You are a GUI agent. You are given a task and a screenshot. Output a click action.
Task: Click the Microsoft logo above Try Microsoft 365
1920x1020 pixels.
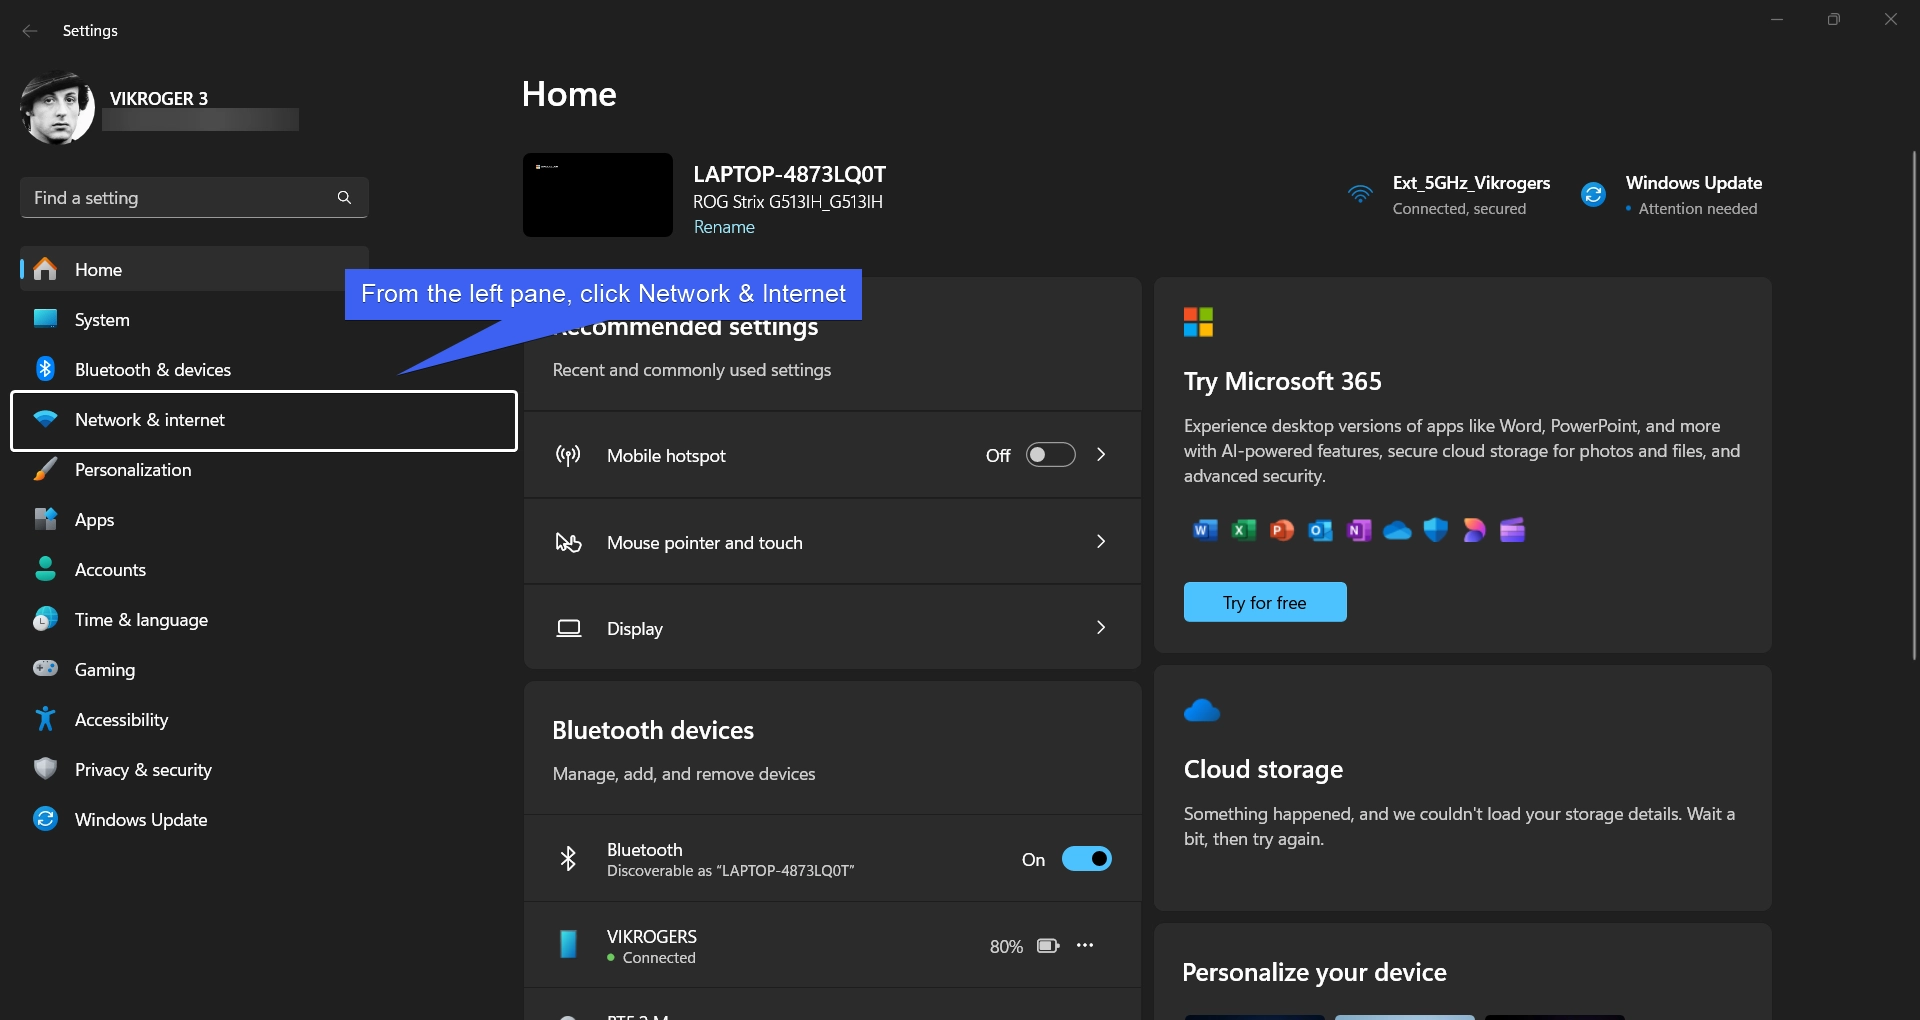1198,322
